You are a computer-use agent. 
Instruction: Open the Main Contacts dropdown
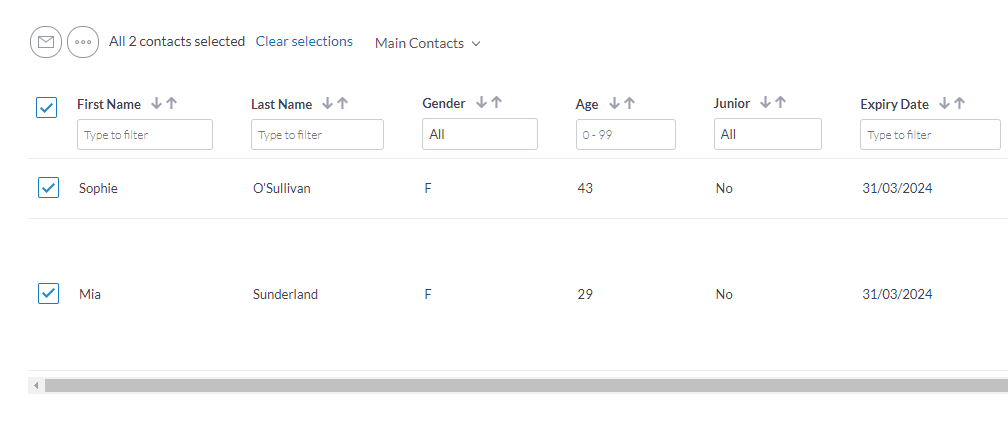[x=428, y=43]
